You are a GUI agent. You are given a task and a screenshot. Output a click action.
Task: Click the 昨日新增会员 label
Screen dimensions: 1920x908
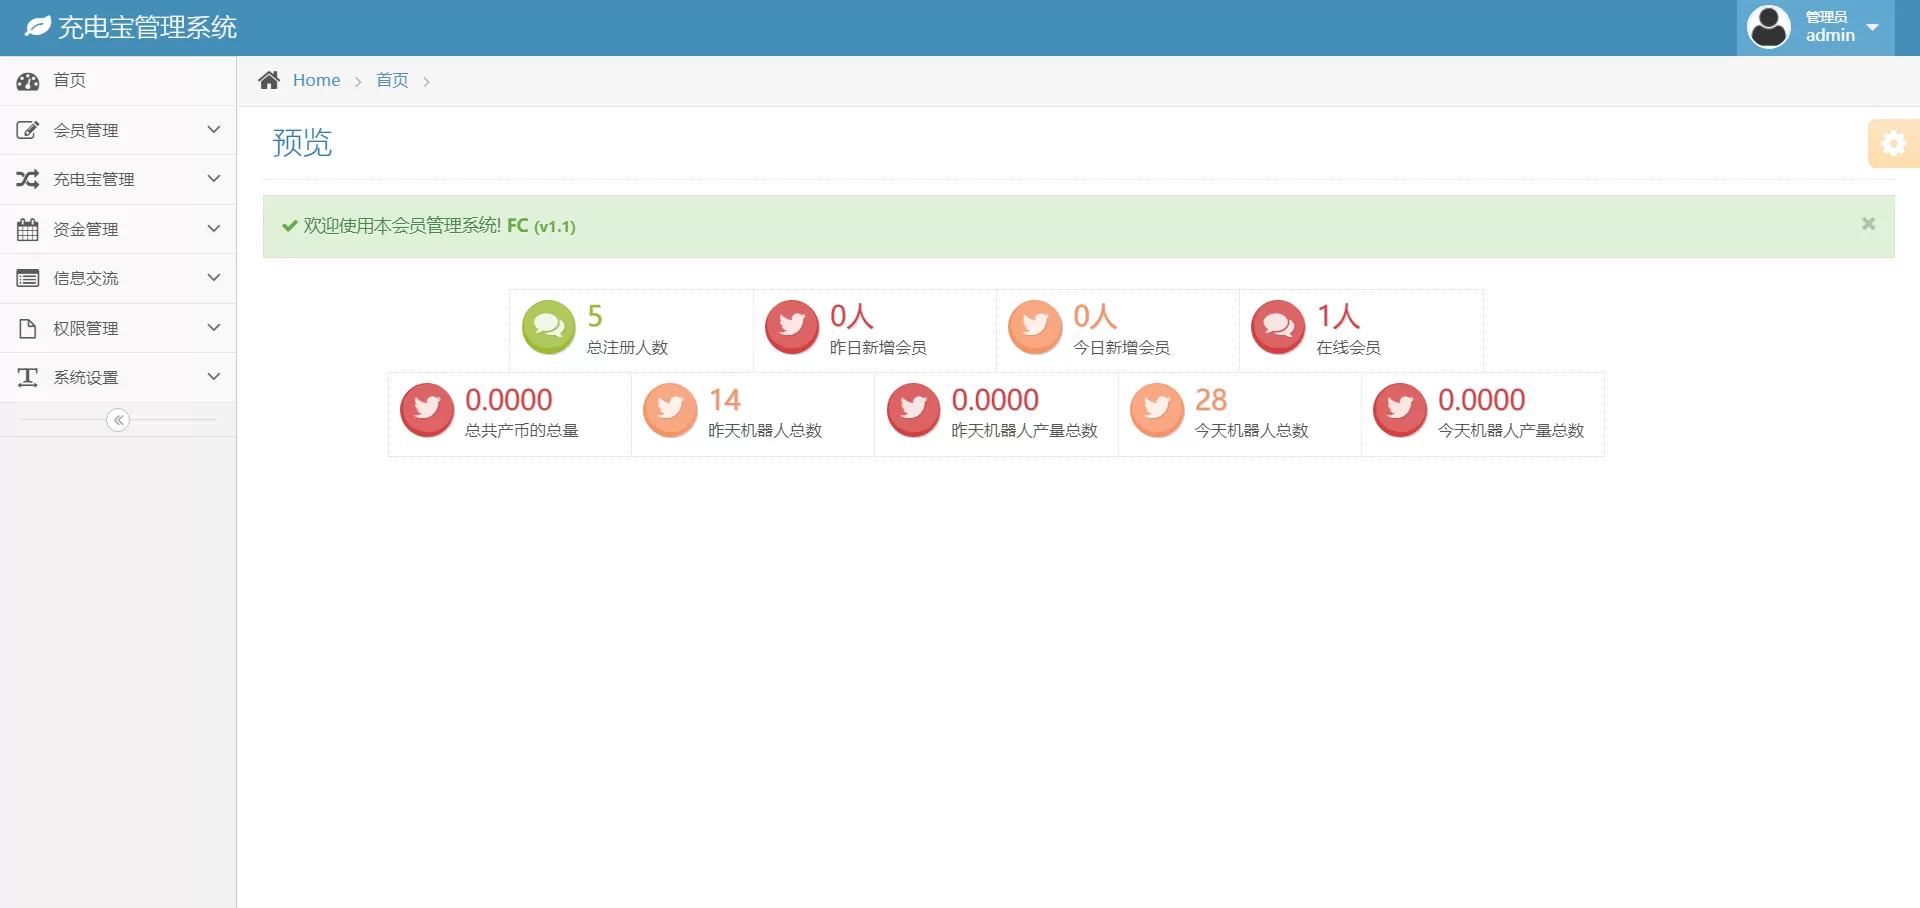(878, 347)
